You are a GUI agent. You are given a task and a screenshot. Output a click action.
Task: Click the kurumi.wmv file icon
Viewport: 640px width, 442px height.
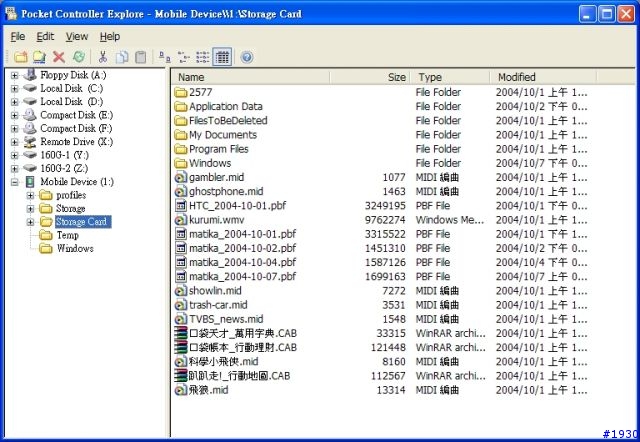(x=180, y=220)
